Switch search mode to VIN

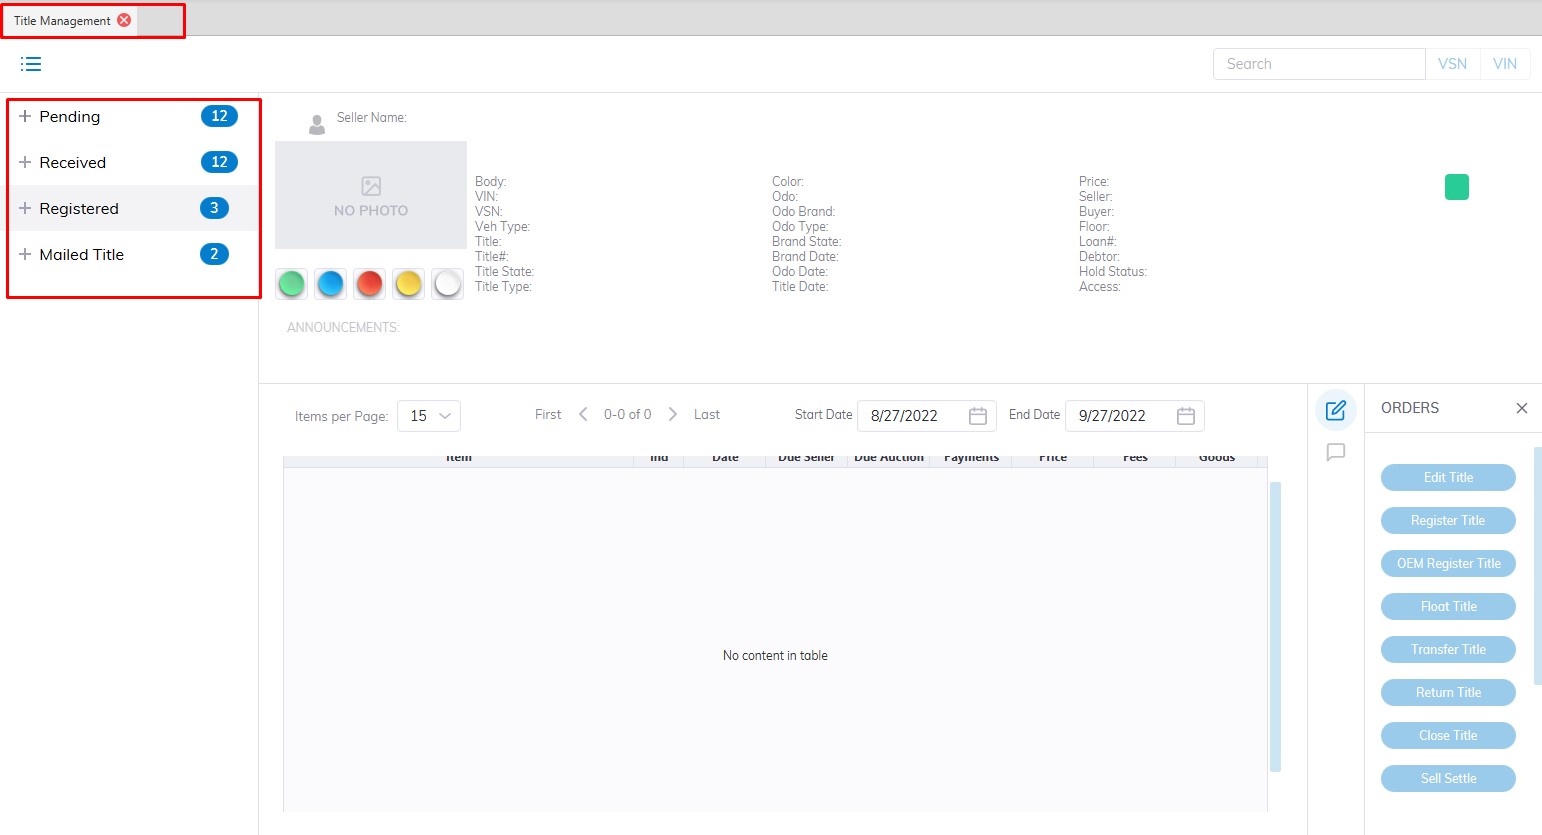1504,64
